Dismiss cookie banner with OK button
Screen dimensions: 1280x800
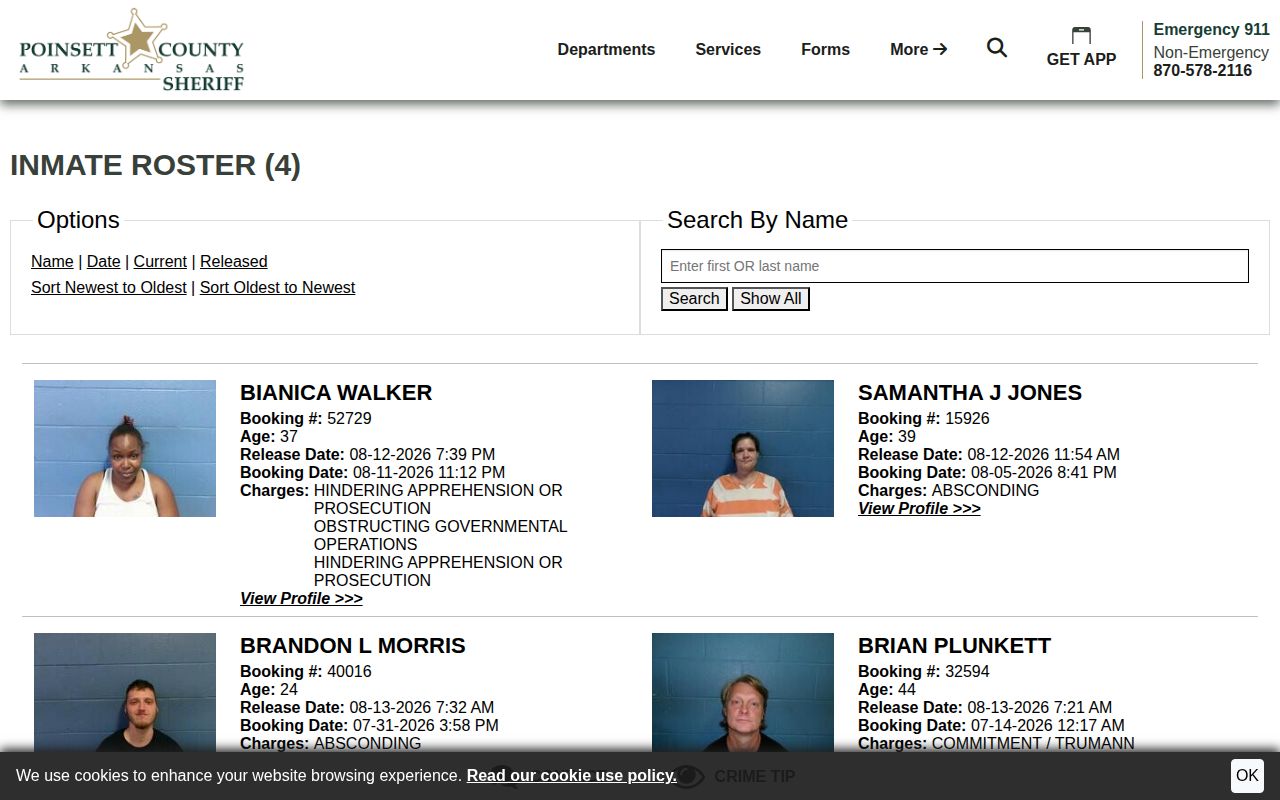coord(1247,775)
